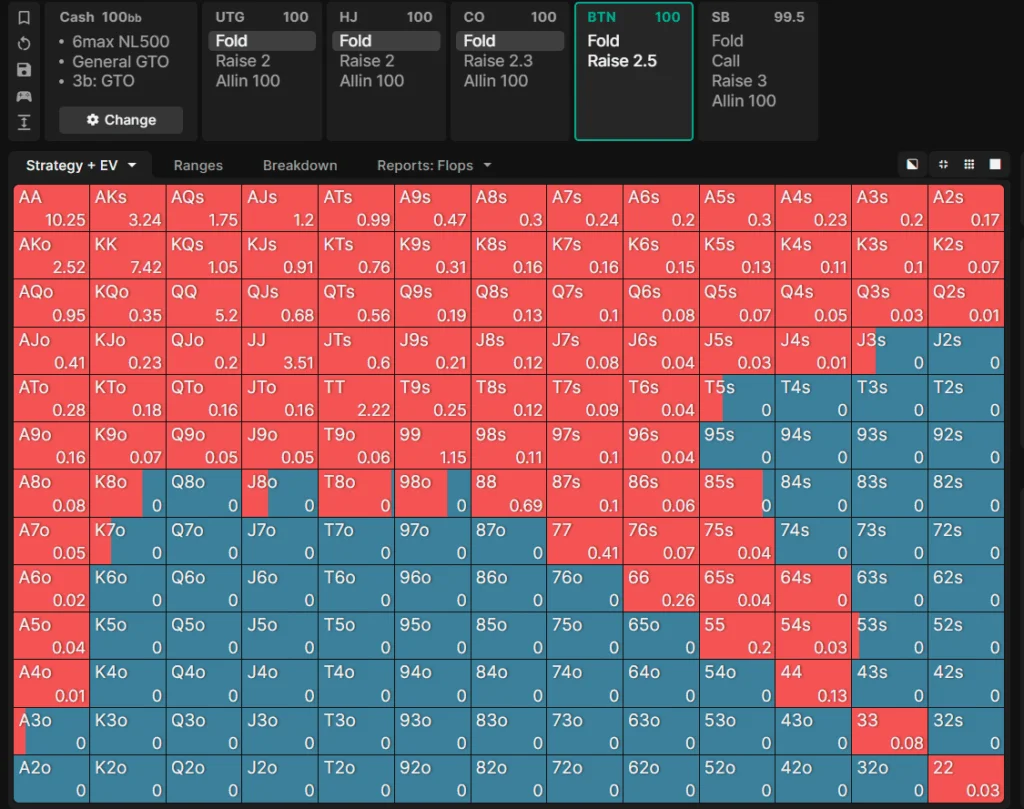
Task: Select Raise 2.5 for BTN
Action: 622,61
